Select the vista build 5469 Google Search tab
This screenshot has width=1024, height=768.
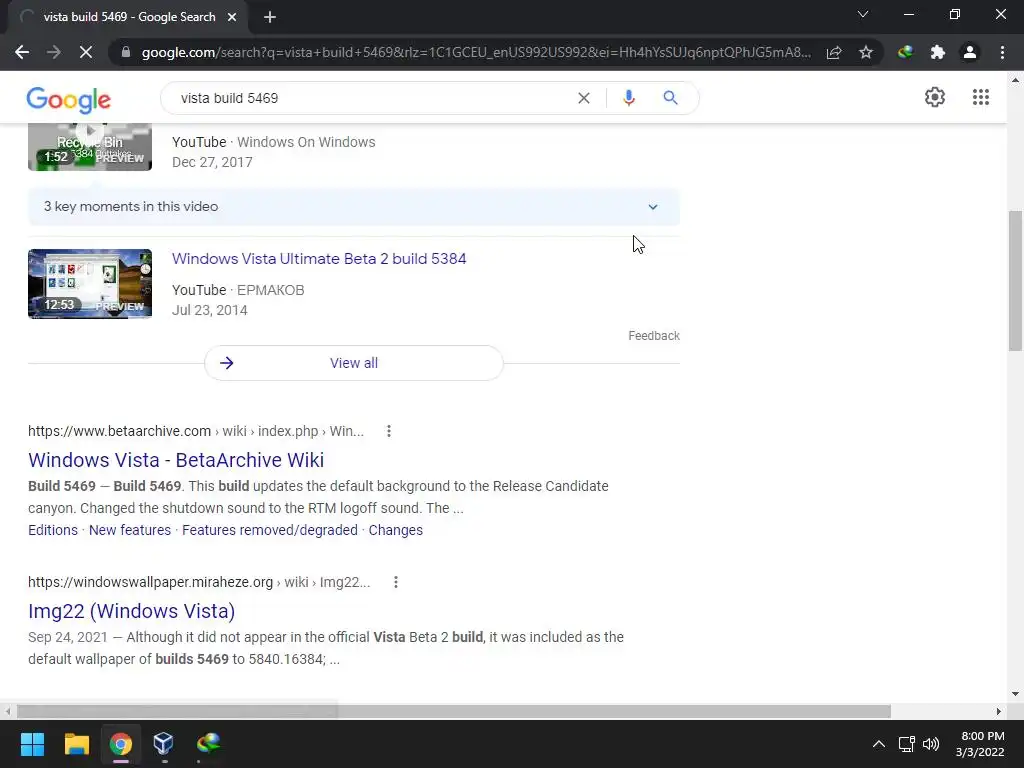pos(129,17)
